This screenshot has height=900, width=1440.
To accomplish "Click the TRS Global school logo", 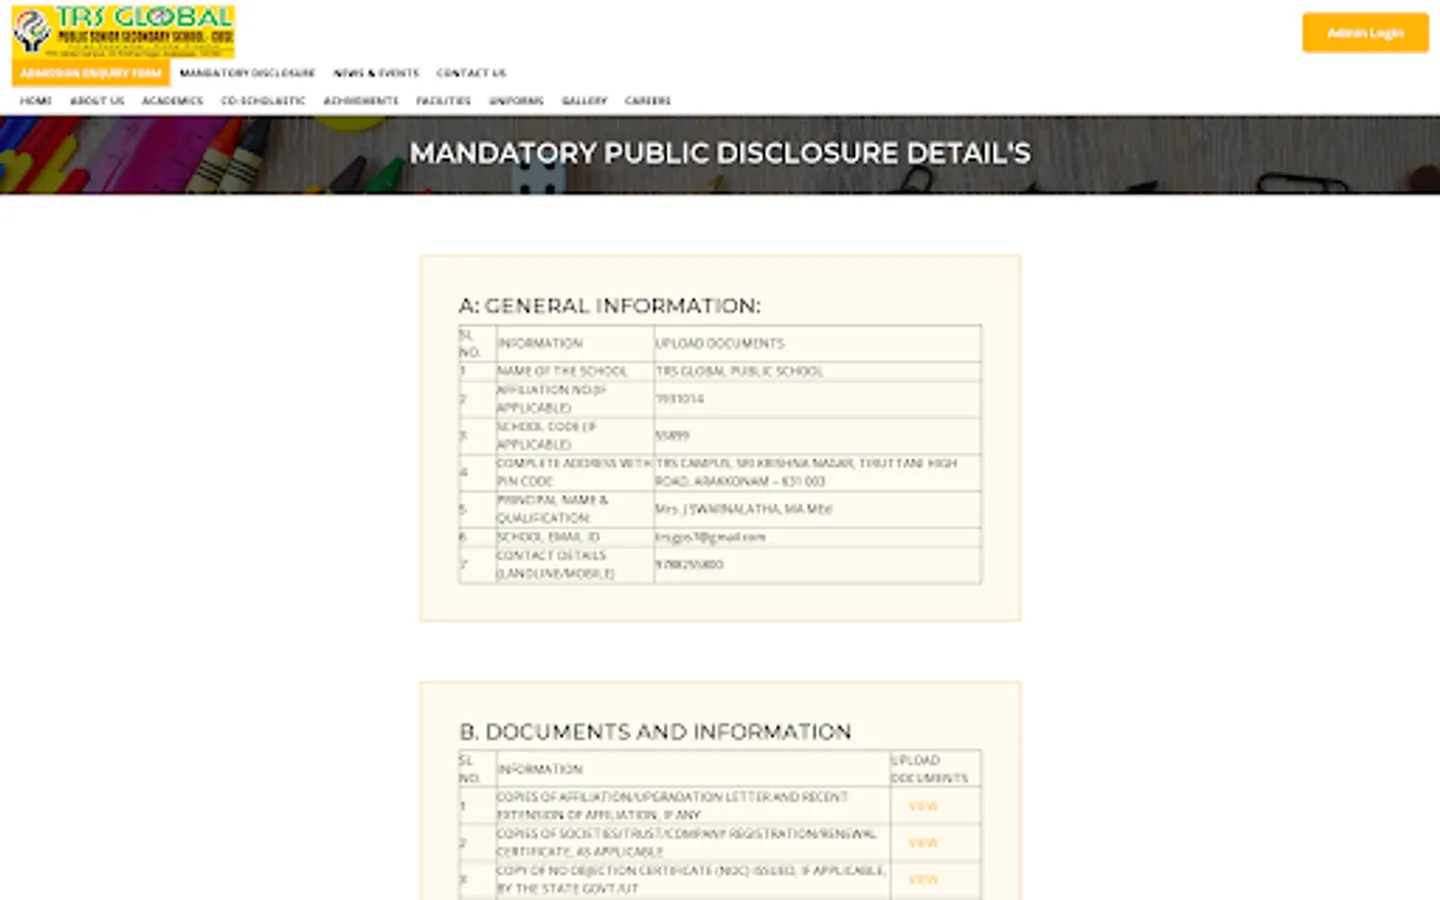I will (124, 31).
